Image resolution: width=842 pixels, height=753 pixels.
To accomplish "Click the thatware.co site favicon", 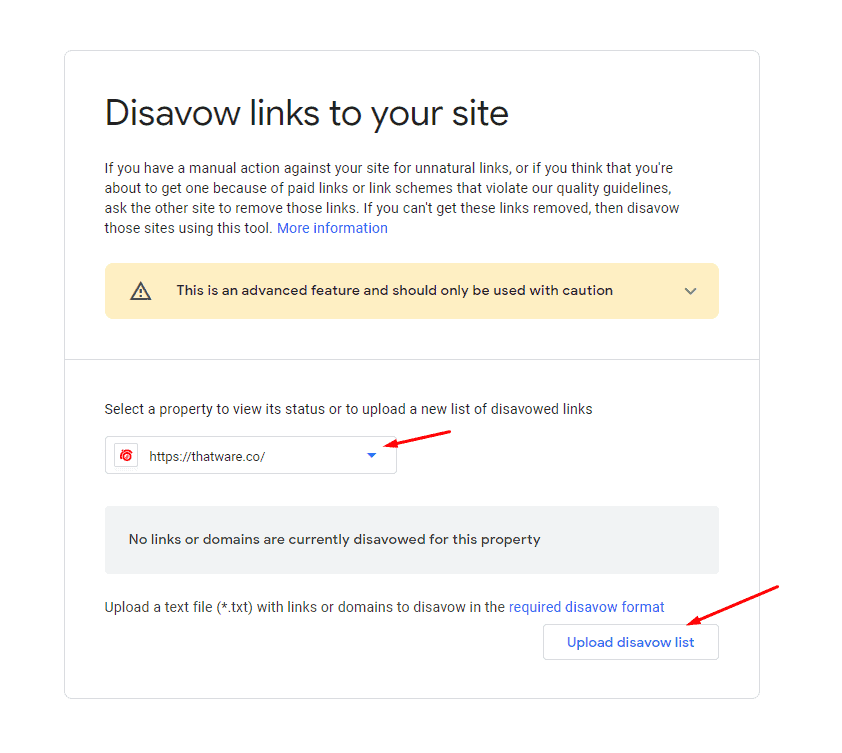I will click(x=126, y=455).
